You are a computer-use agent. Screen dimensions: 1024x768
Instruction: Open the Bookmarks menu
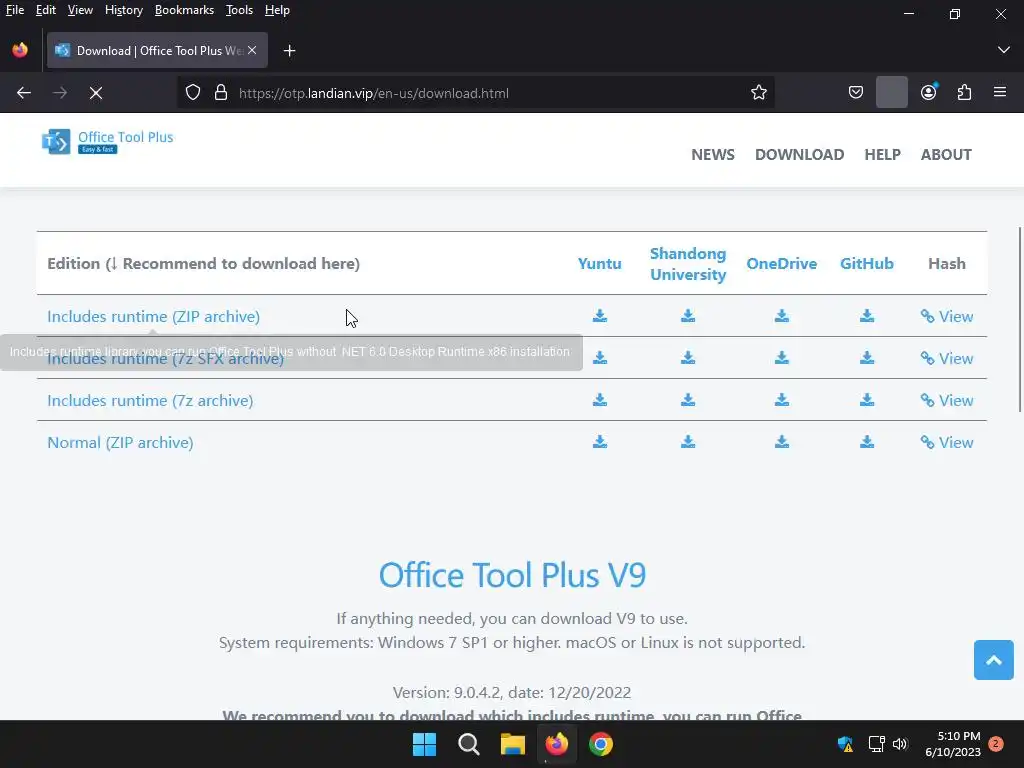coord(184,10)
